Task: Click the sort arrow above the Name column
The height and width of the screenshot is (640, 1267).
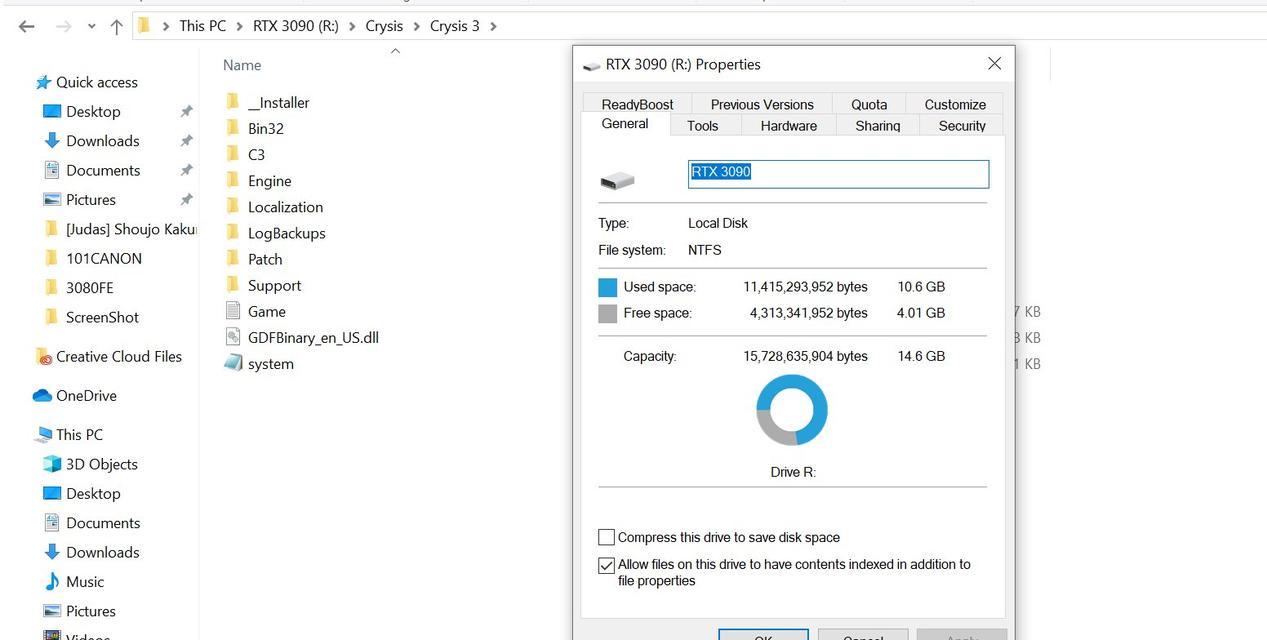Action: point(395,51)
